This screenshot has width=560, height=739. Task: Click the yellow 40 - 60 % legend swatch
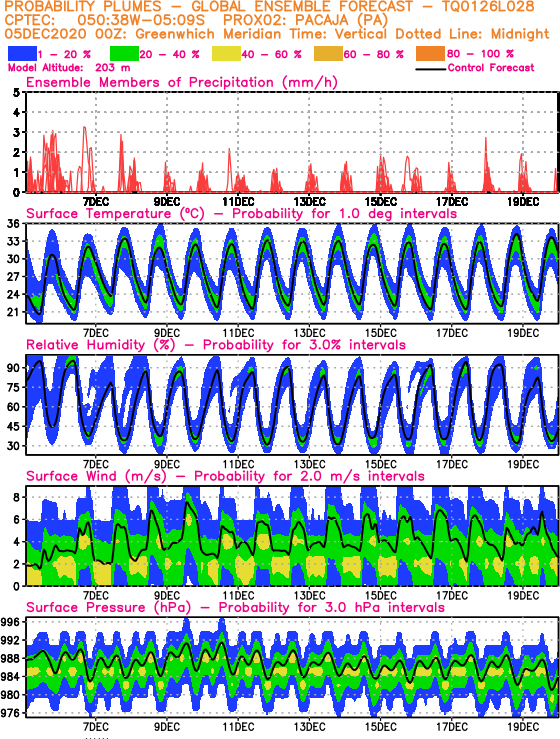click(226, 54)
